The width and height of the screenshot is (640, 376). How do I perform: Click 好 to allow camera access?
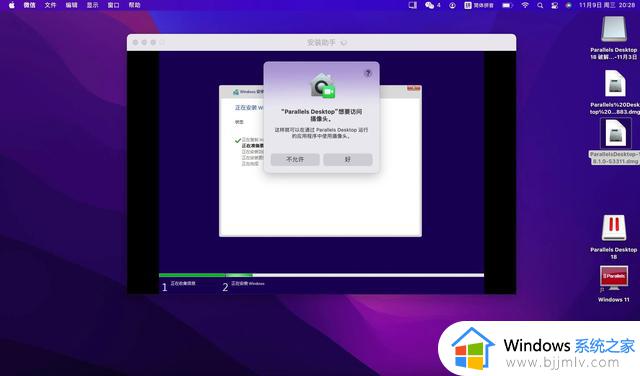click(x=348, y=159)
